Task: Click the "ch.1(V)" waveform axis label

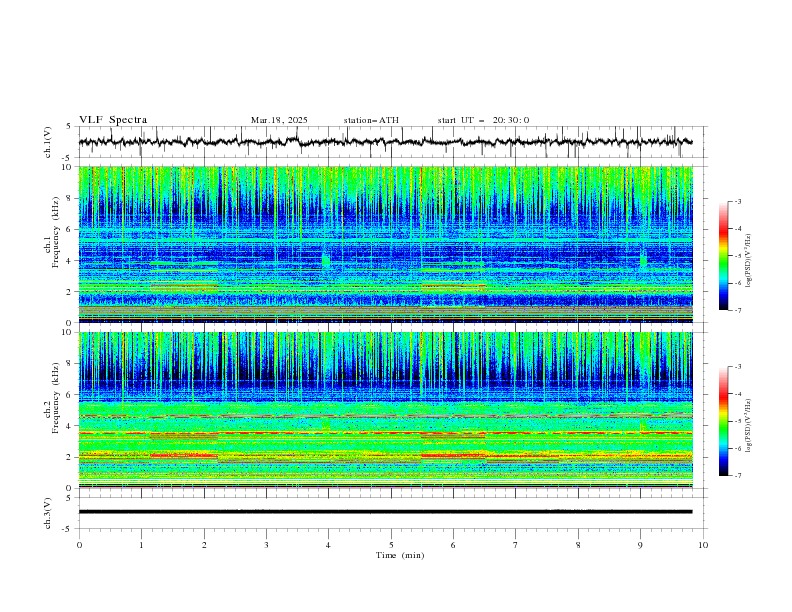Action: [48, 142]
